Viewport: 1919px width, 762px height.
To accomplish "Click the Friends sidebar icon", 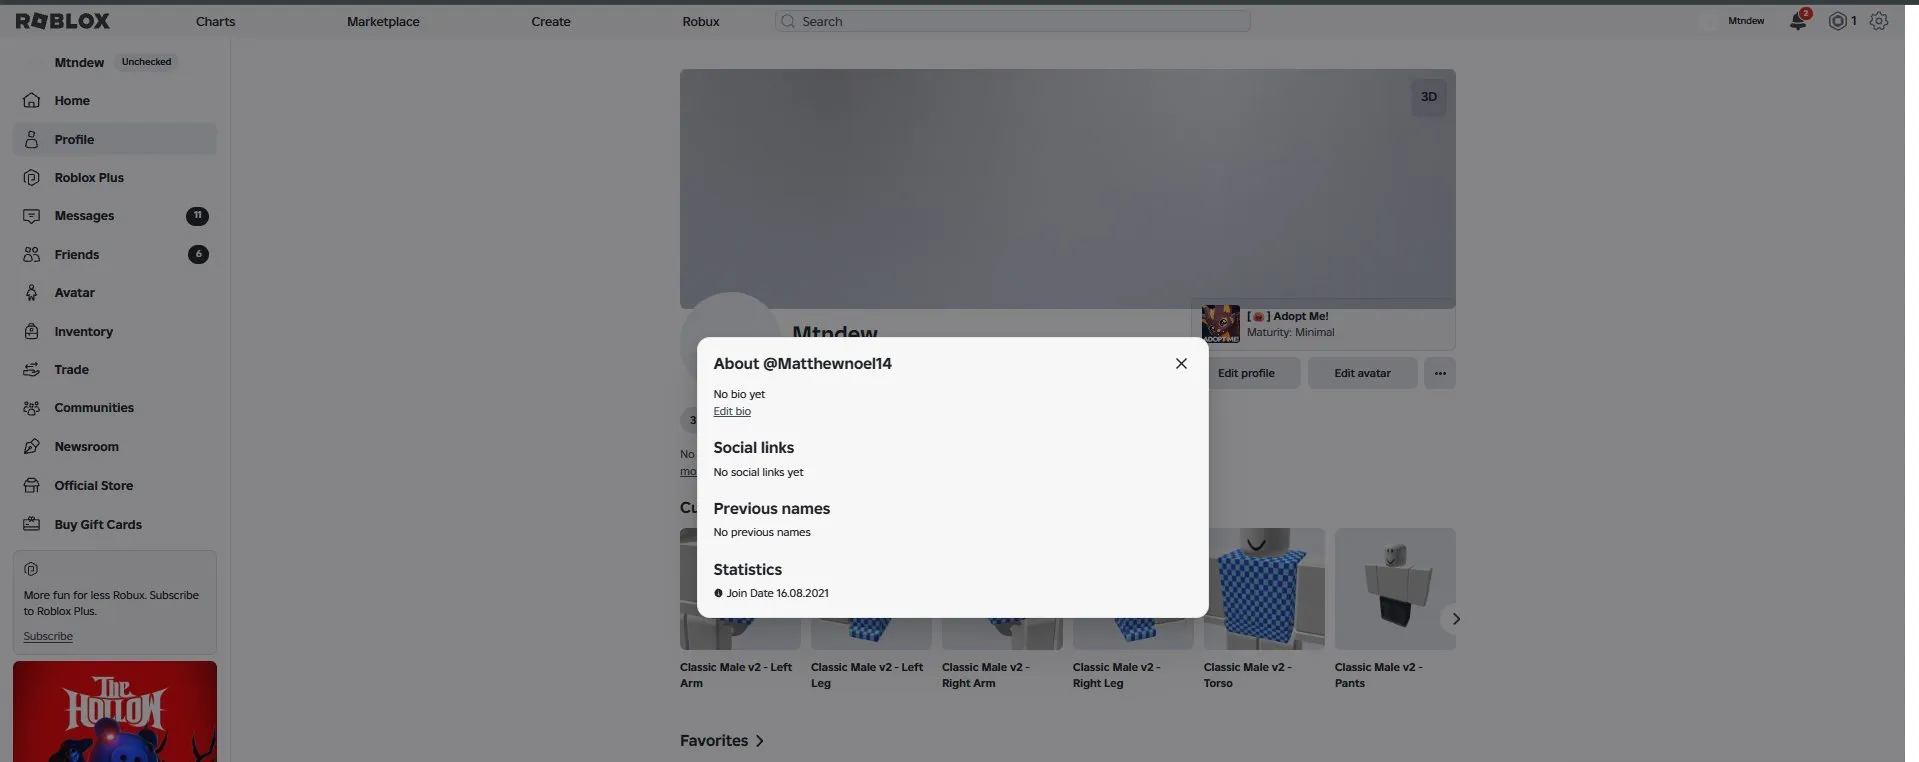I will tap(32, 255).
